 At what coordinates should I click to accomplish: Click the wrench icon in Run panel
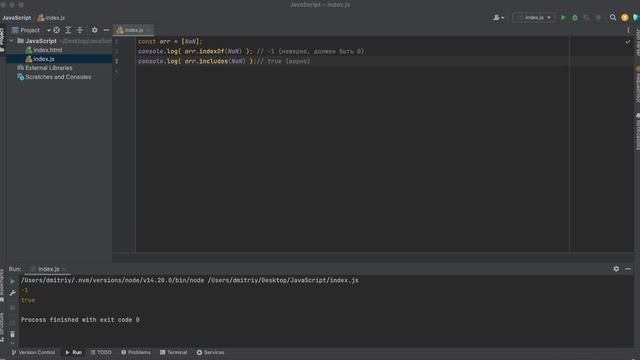(x=12, y=293)
